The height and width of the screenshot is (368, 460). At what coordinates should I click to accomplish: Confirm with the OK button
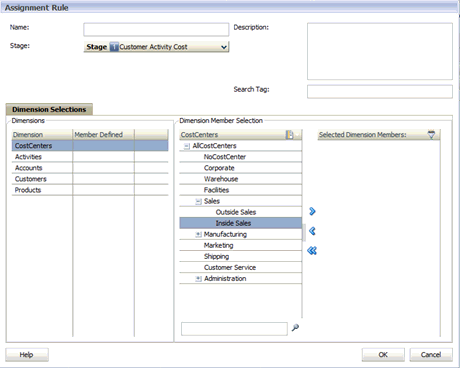(383, 355)
